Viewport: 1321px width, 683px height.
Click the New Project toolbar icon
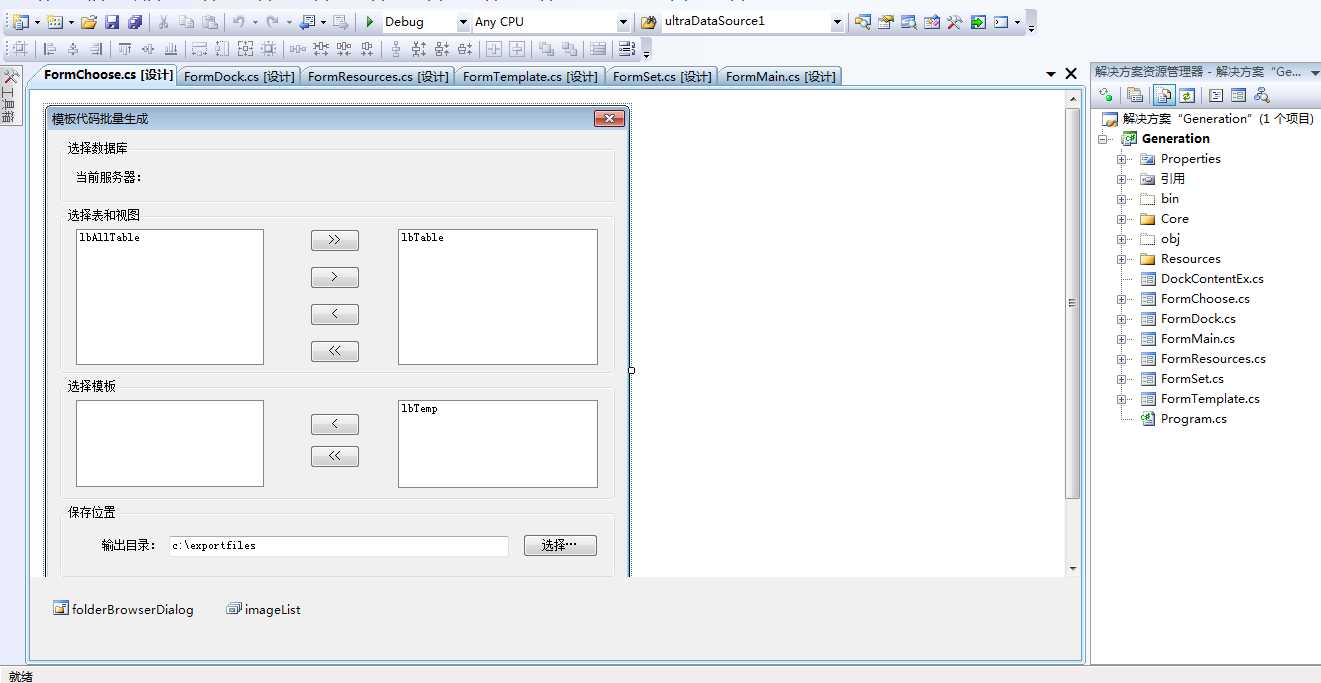tap(20, 22)
